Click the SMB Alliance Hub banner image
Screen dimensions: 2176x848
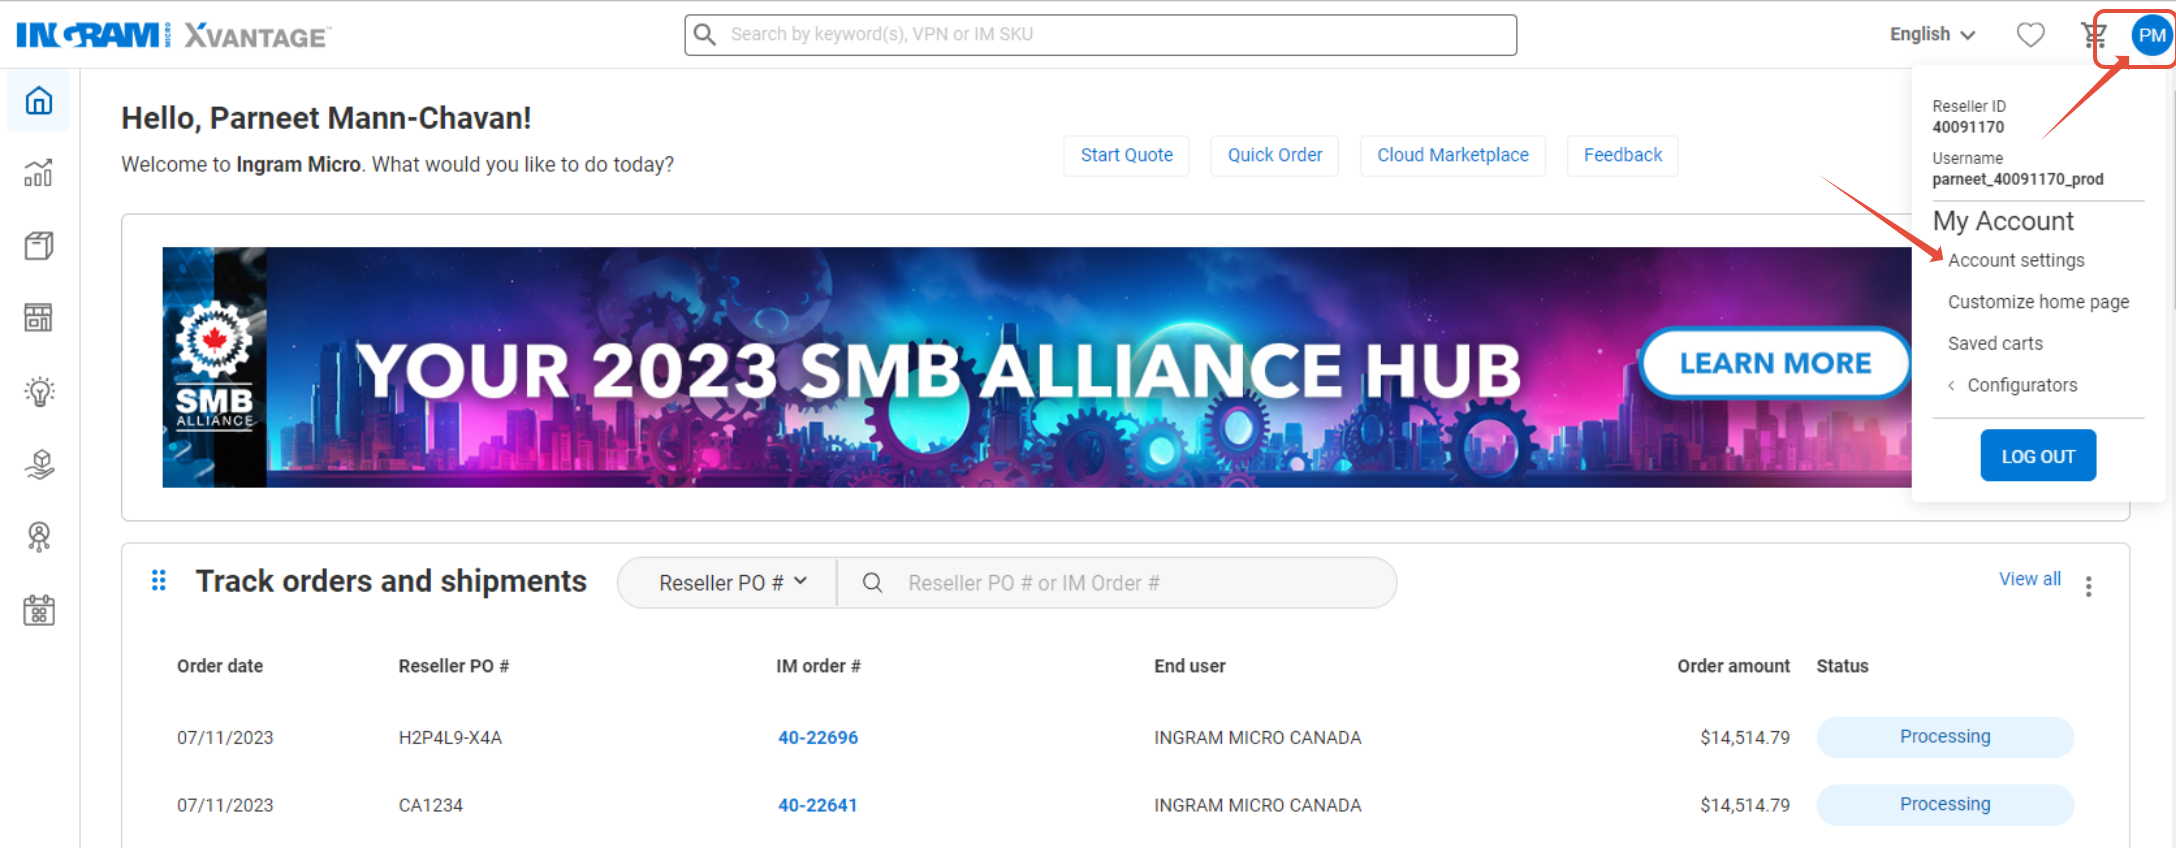click(1036, 367)
